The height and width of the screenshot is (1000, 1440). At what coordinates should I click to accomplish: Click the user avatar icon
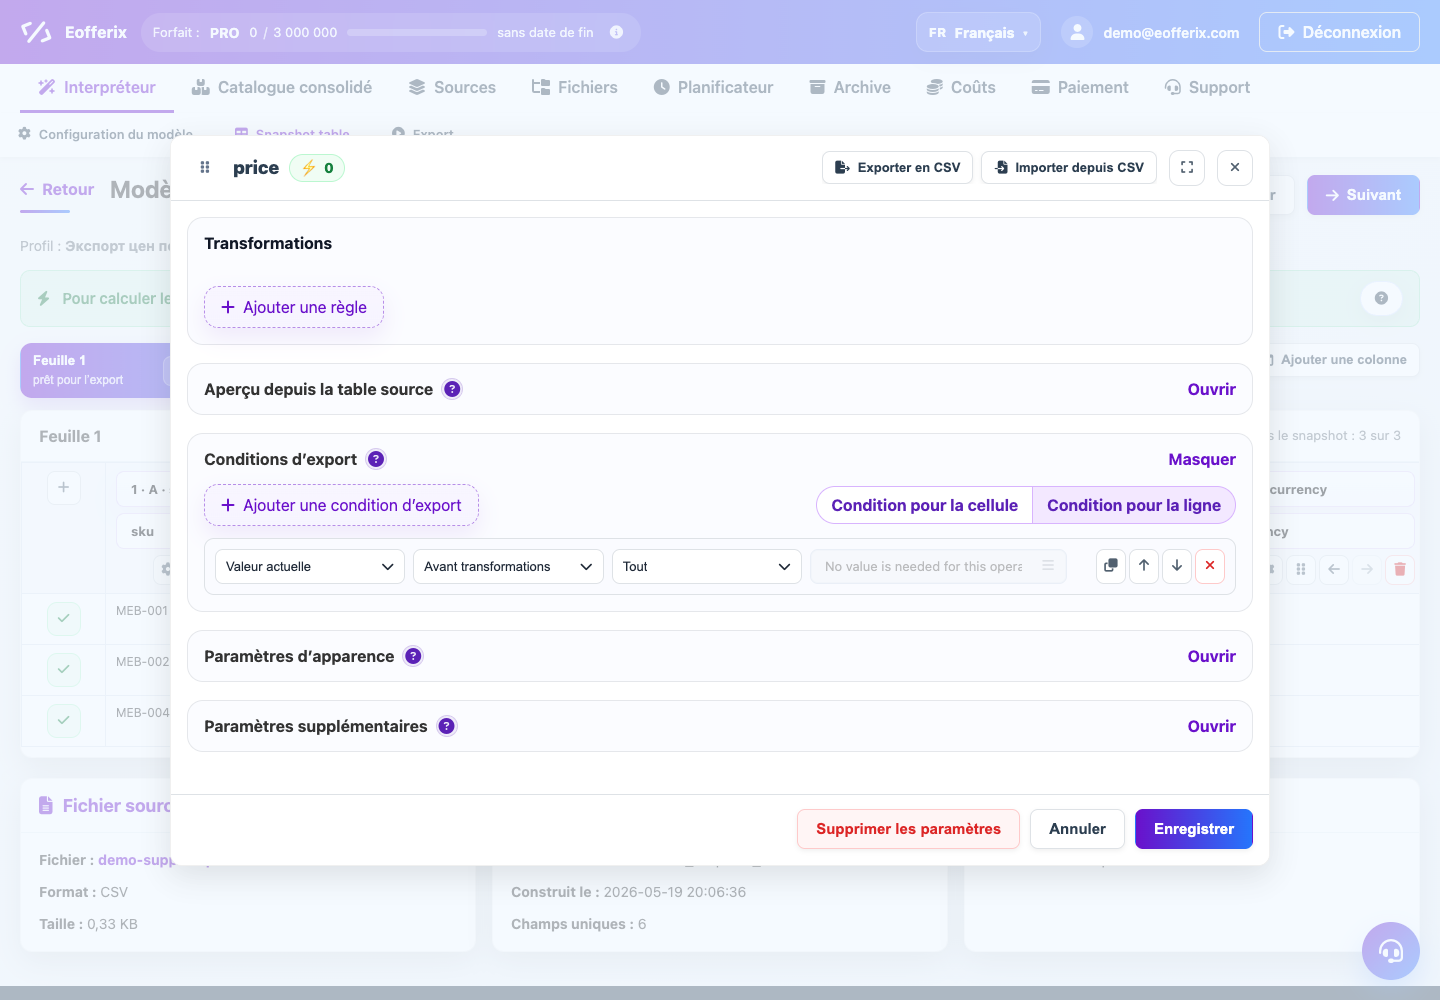coord(1077,32)
